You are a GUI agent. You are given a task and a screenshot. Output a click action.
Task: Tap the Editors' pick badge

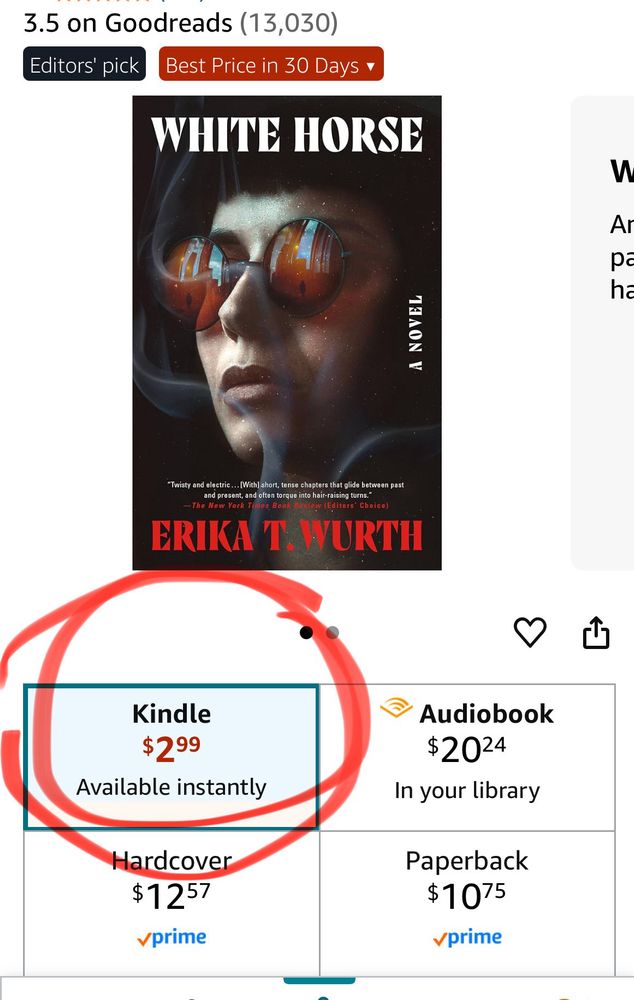(84, 64)
